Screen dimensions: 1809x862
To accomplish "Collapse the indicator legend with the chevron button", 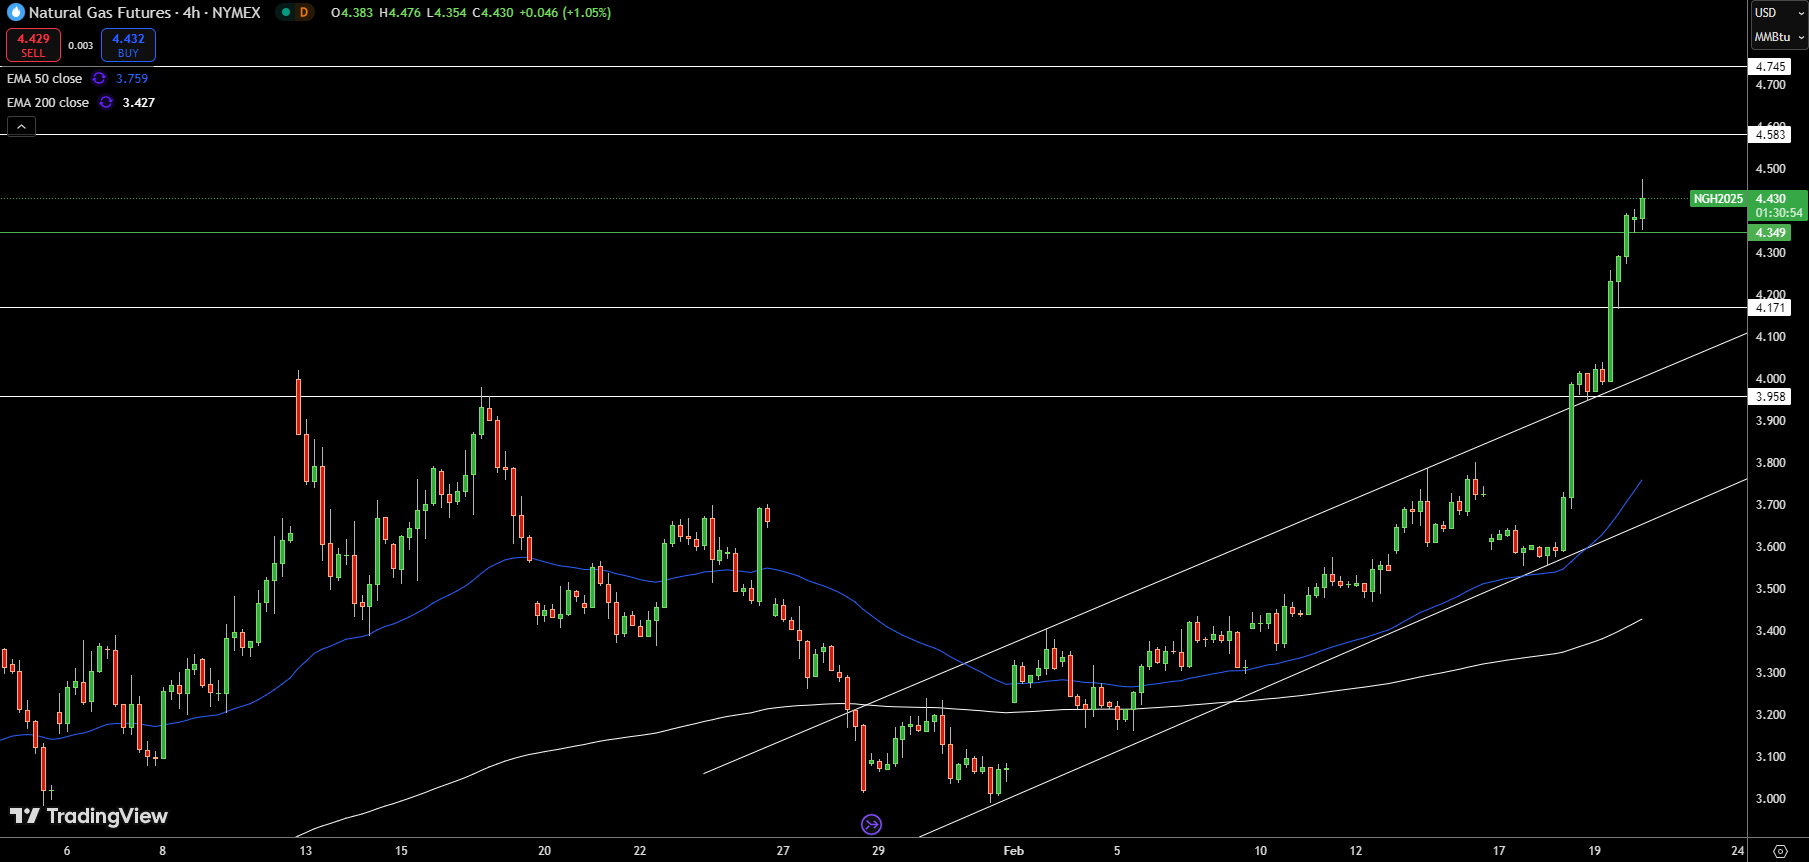I will point(21,126).
